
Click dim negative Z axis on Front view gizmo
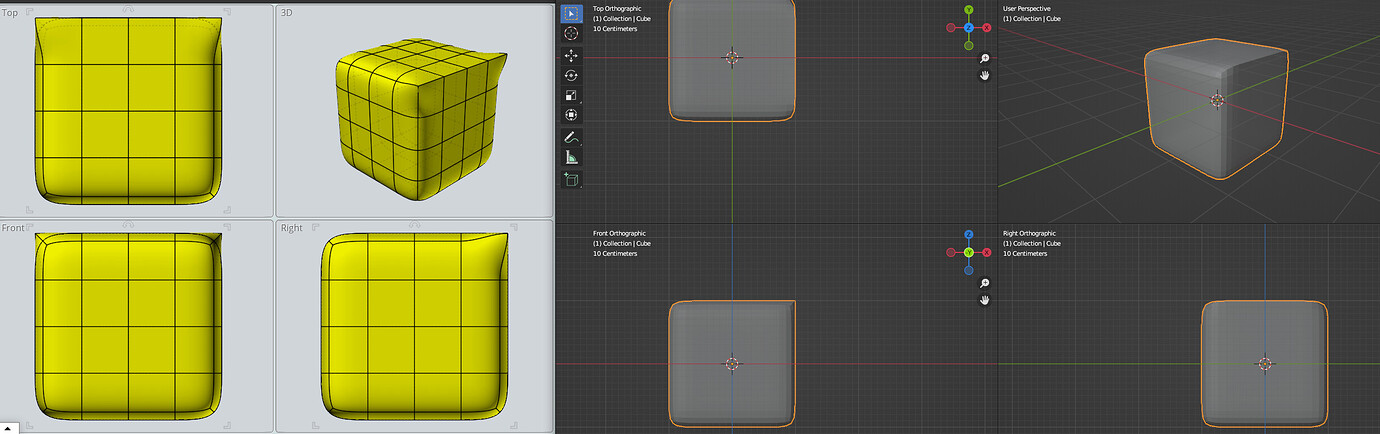968,270
